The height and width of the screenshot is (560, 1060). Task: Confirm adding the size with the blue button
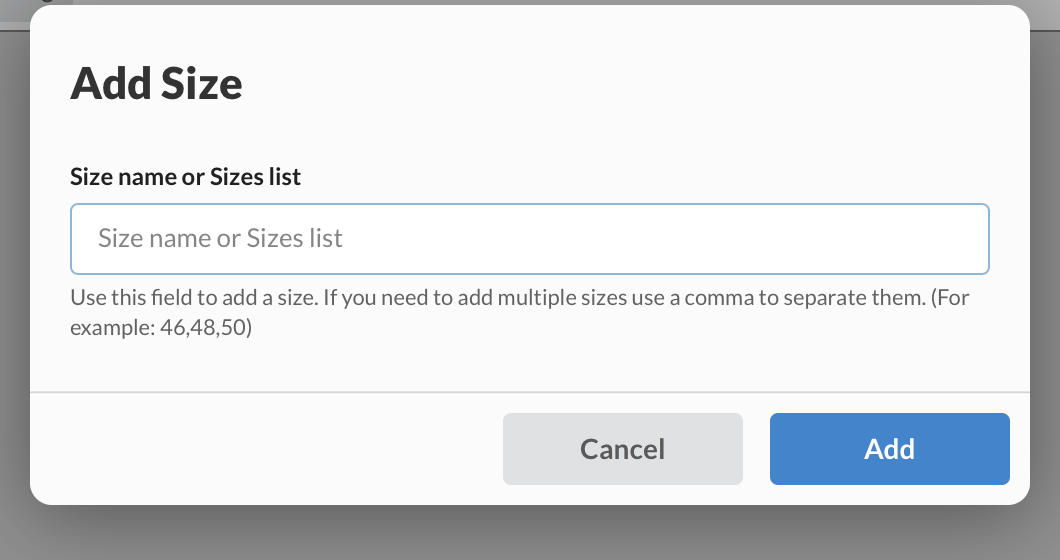pos(889,449)
